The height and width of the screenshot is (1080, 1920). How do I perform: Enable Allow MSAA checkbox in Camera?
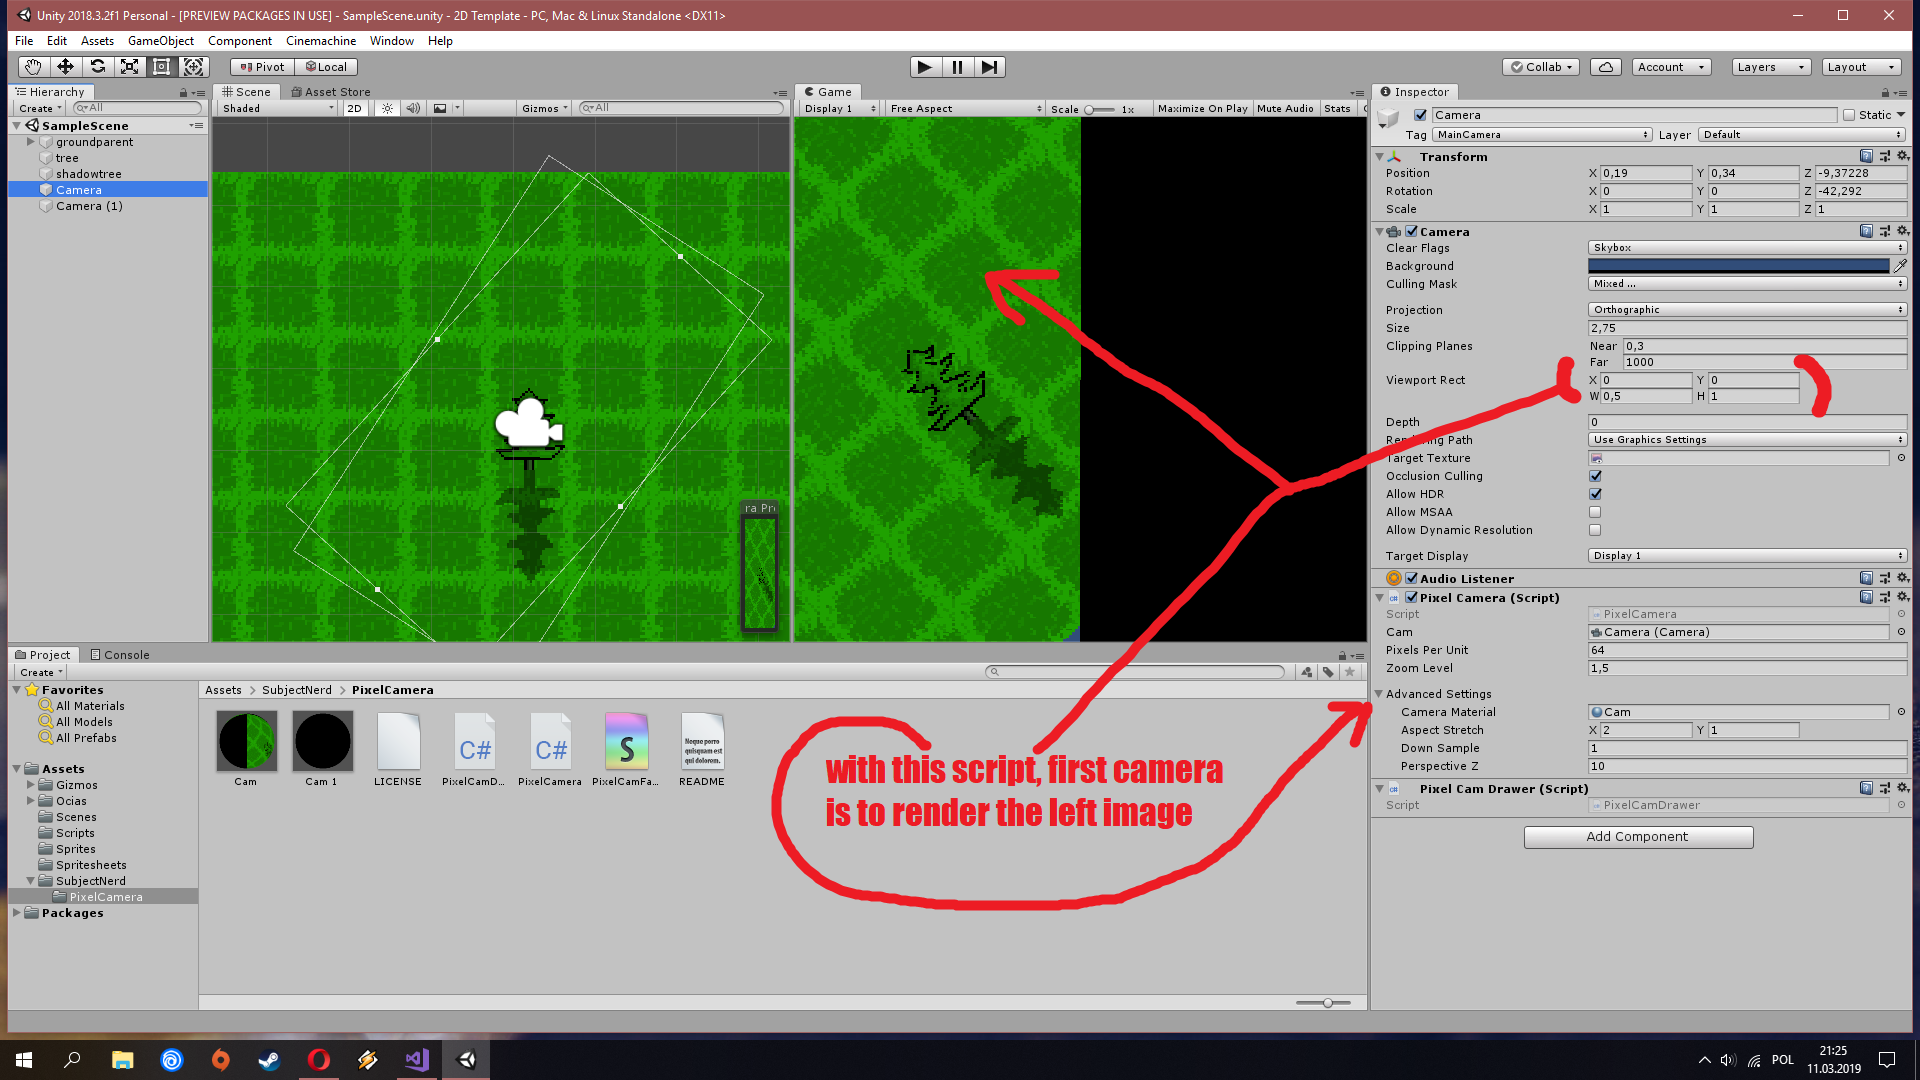tap(1596, 512)
